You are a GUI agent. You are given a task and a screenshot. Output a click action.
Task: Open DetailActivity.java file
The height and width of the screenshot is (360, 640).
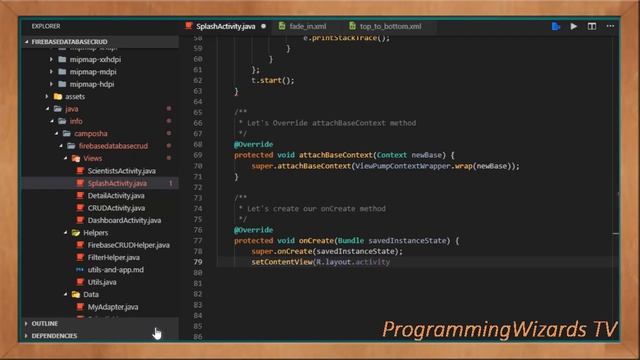point(116,196)
